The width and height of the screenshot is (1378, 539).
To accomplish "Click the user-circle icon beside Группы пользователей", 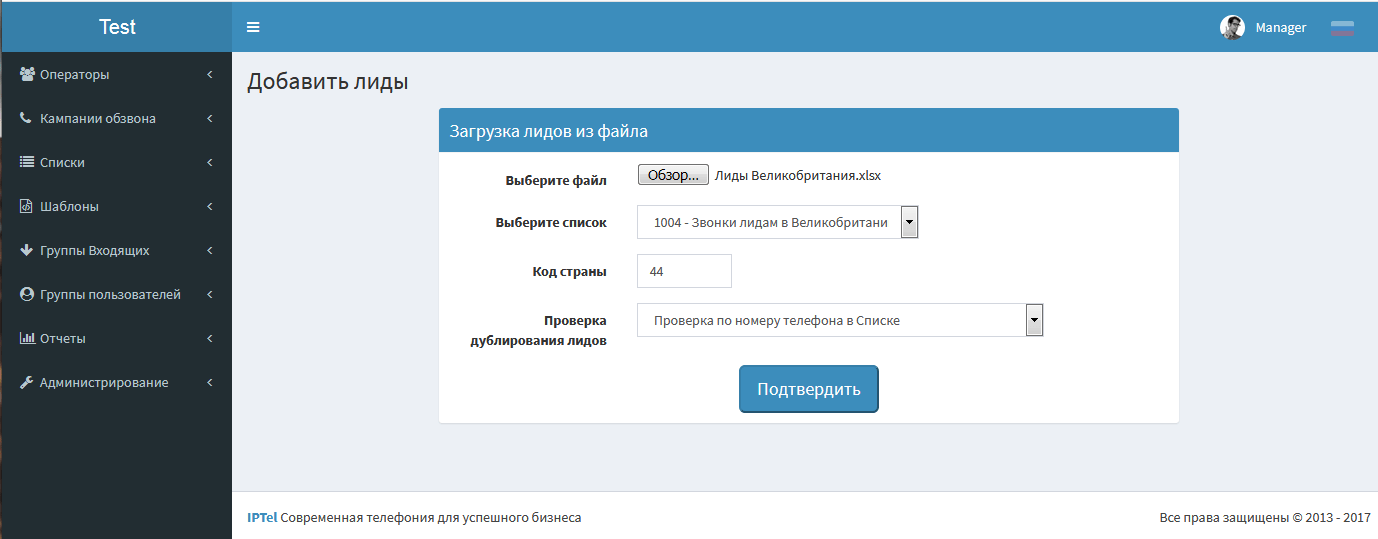I will [x=27, y=294].
